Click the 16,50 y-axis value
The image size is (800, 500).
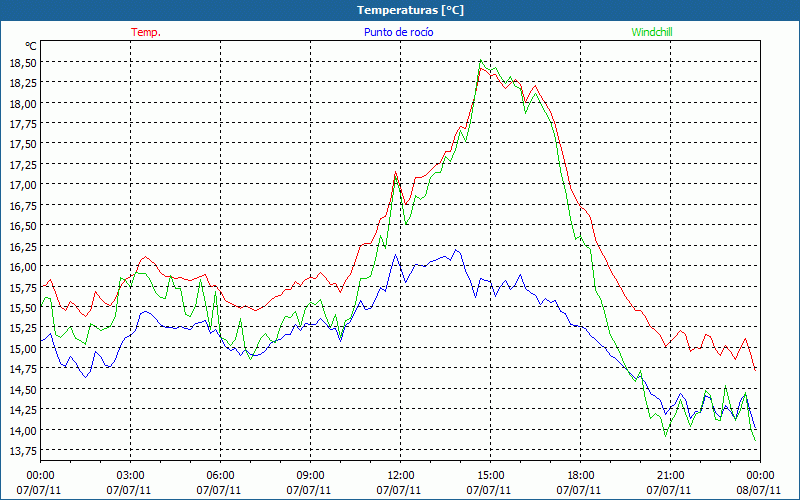tap(23, 226)
